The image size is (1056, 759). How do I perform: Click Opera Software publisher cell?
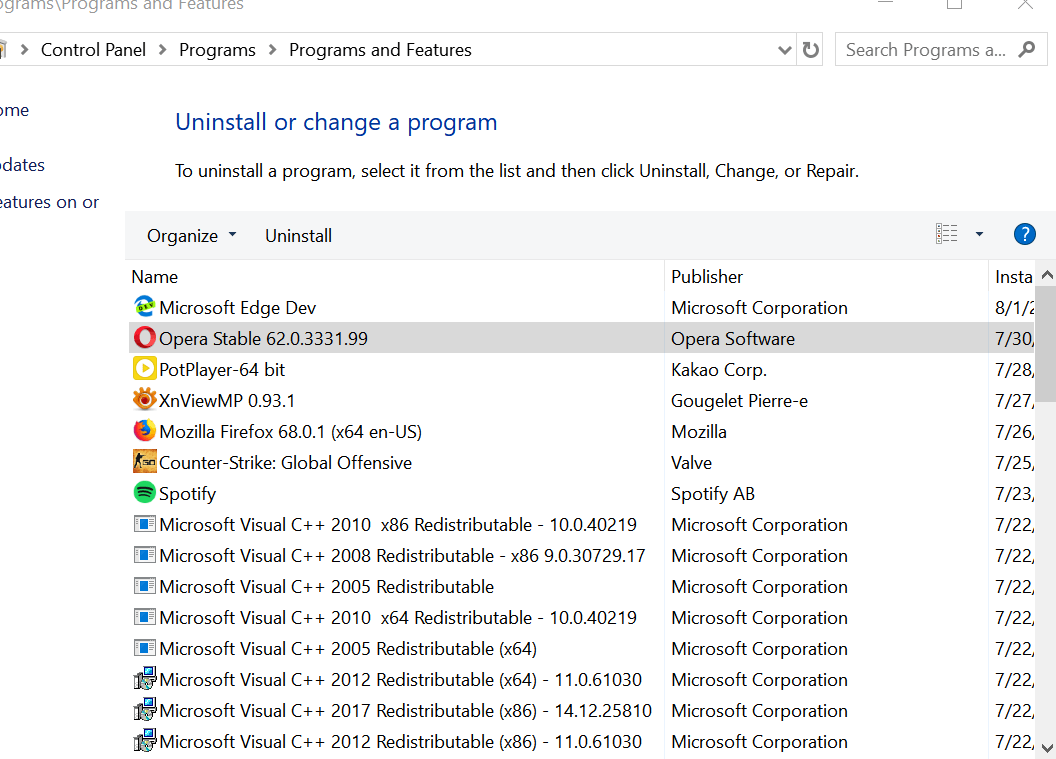(733, 338)
